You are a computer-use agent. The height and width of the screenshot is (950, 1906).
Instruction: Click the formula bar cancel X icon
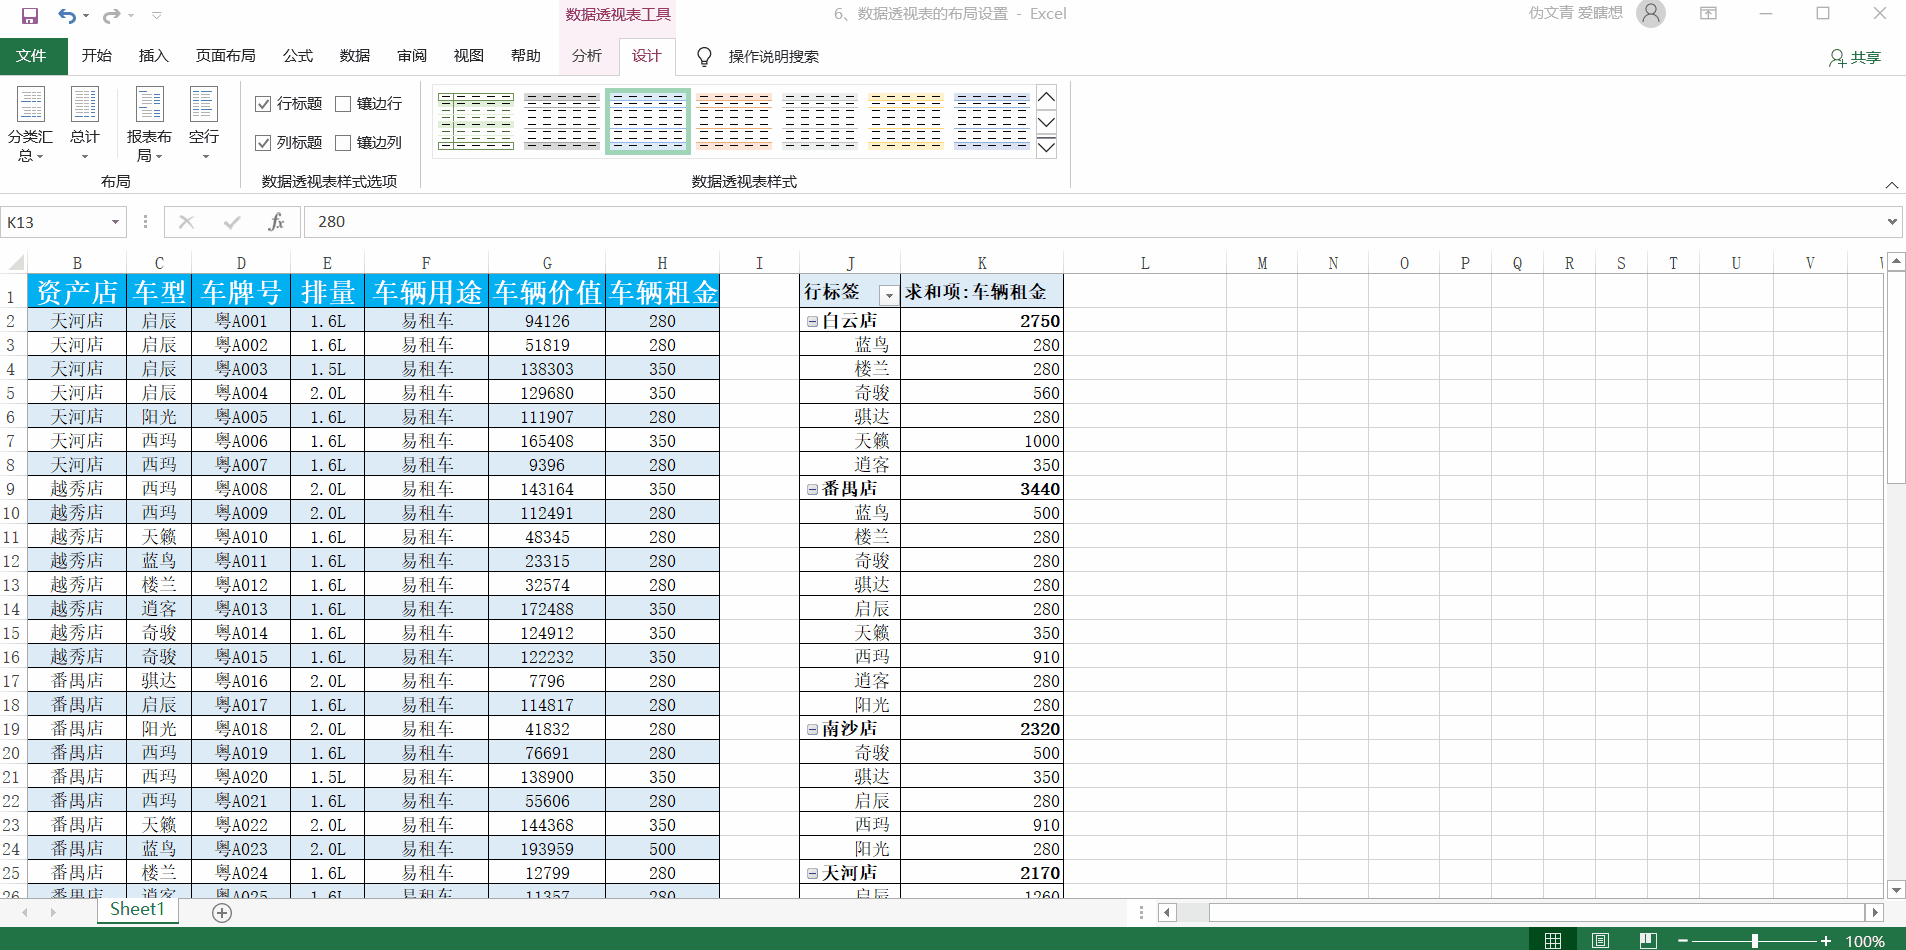186,222
